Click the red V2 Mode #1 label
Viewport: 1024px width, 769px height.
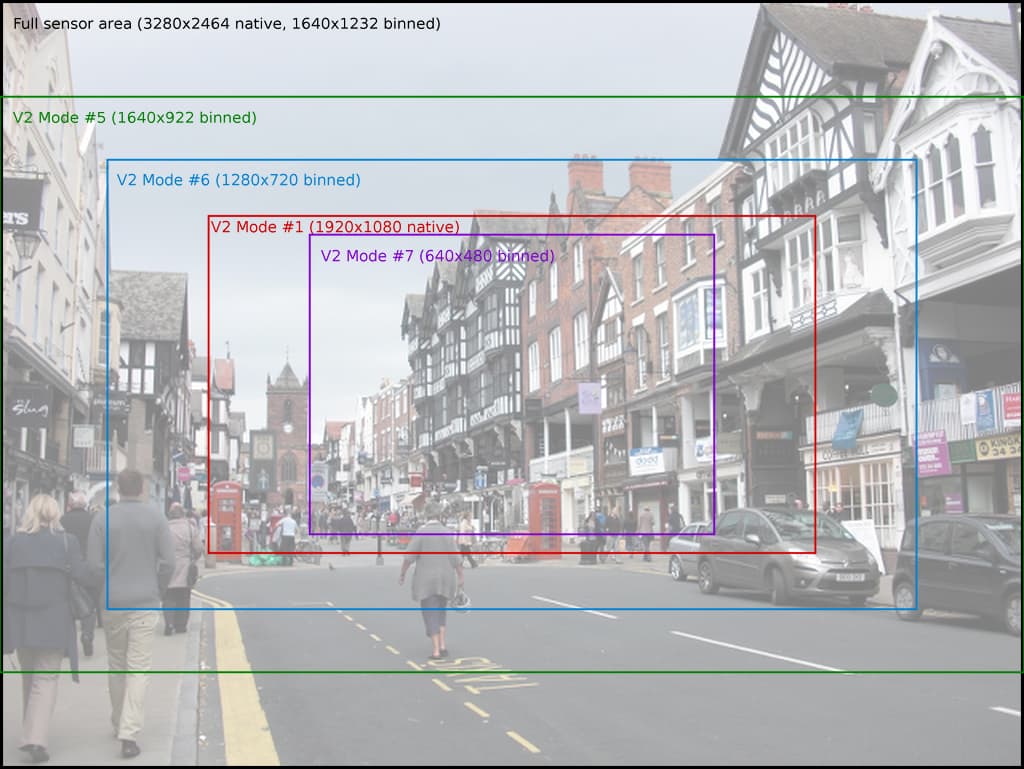pyautogui.click(x=335, y=227)
